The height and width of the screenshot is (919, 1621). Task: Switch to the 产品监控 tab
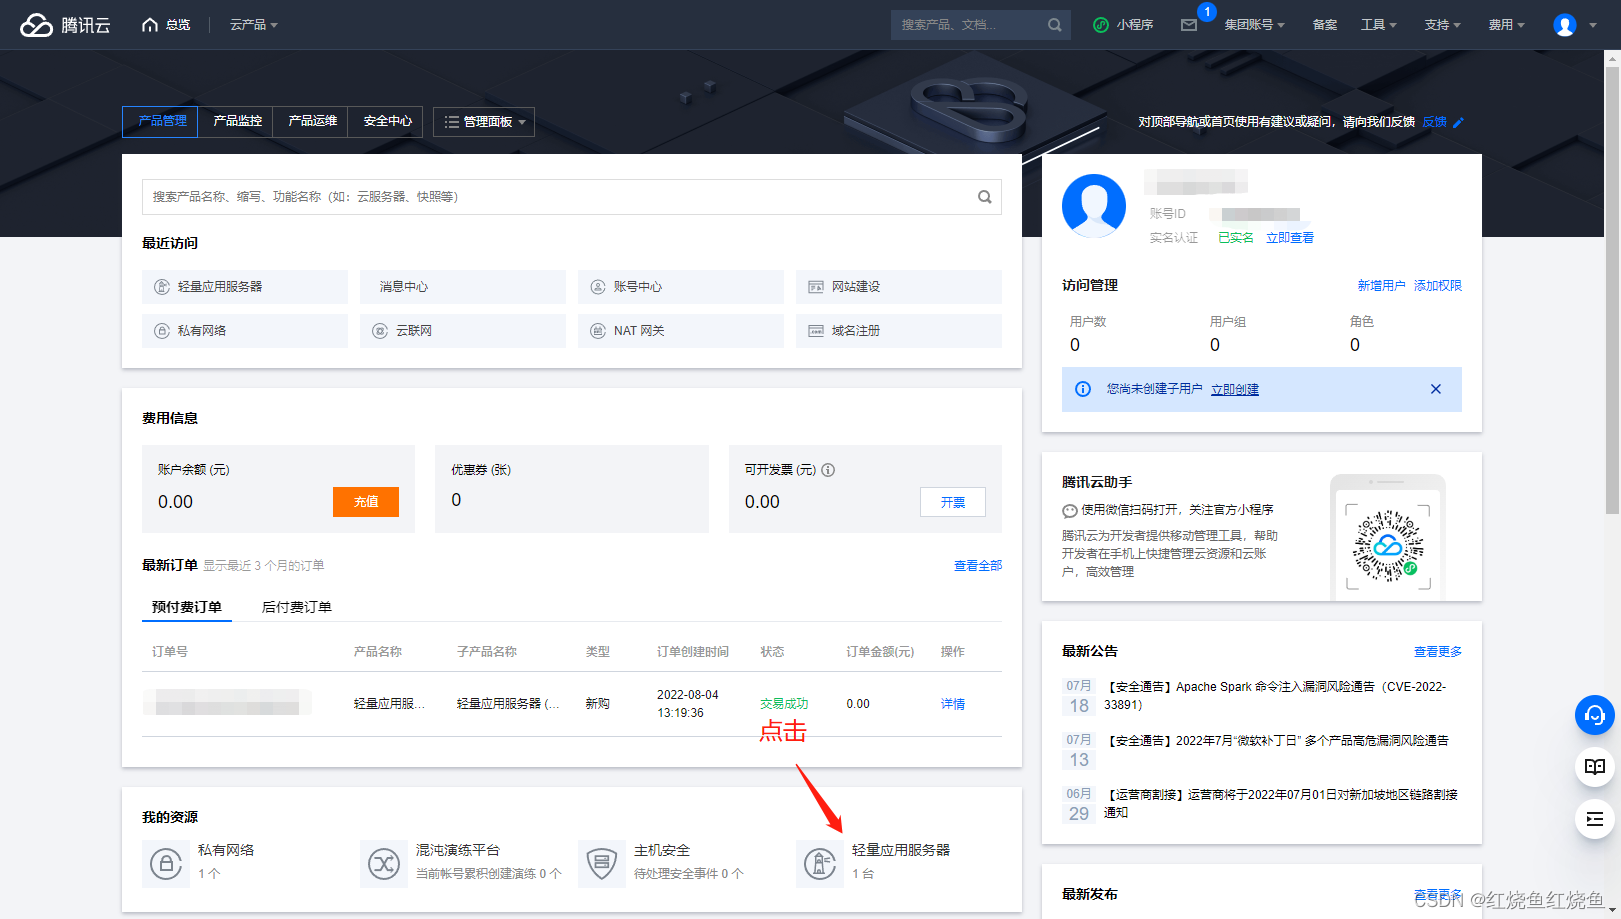[237, 121]
